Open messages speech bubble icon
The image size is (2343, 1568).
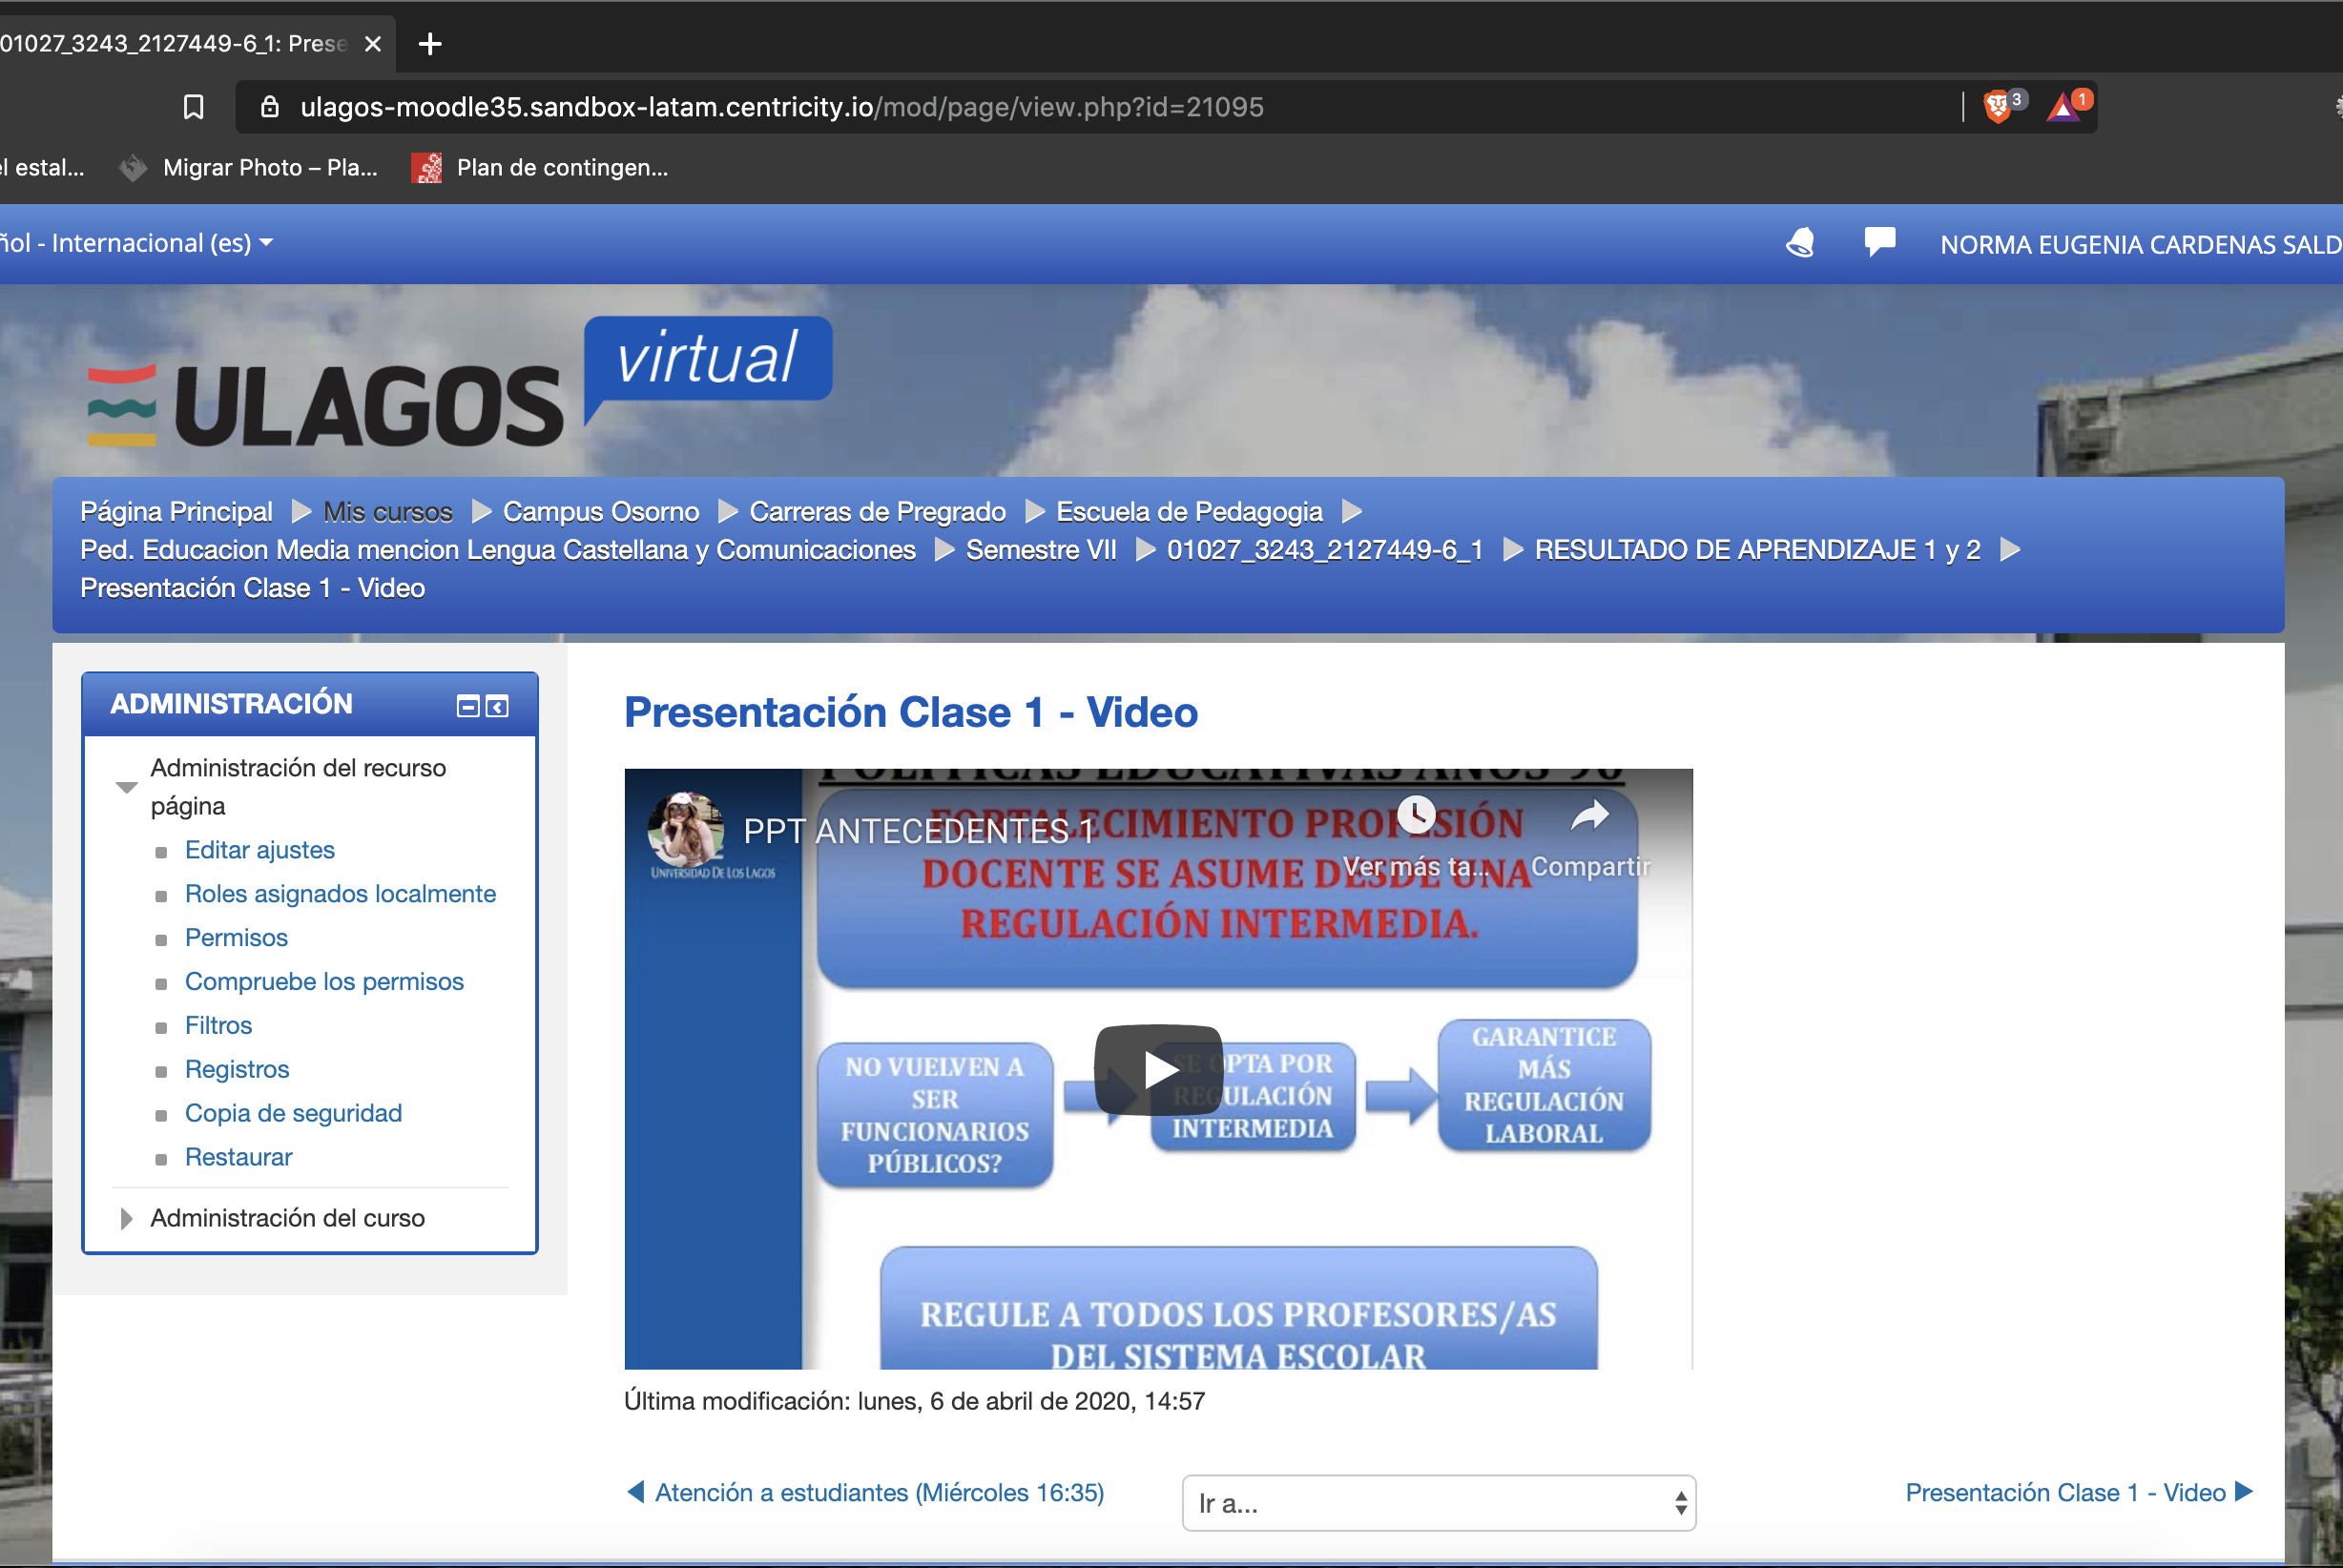[1879, 243]
